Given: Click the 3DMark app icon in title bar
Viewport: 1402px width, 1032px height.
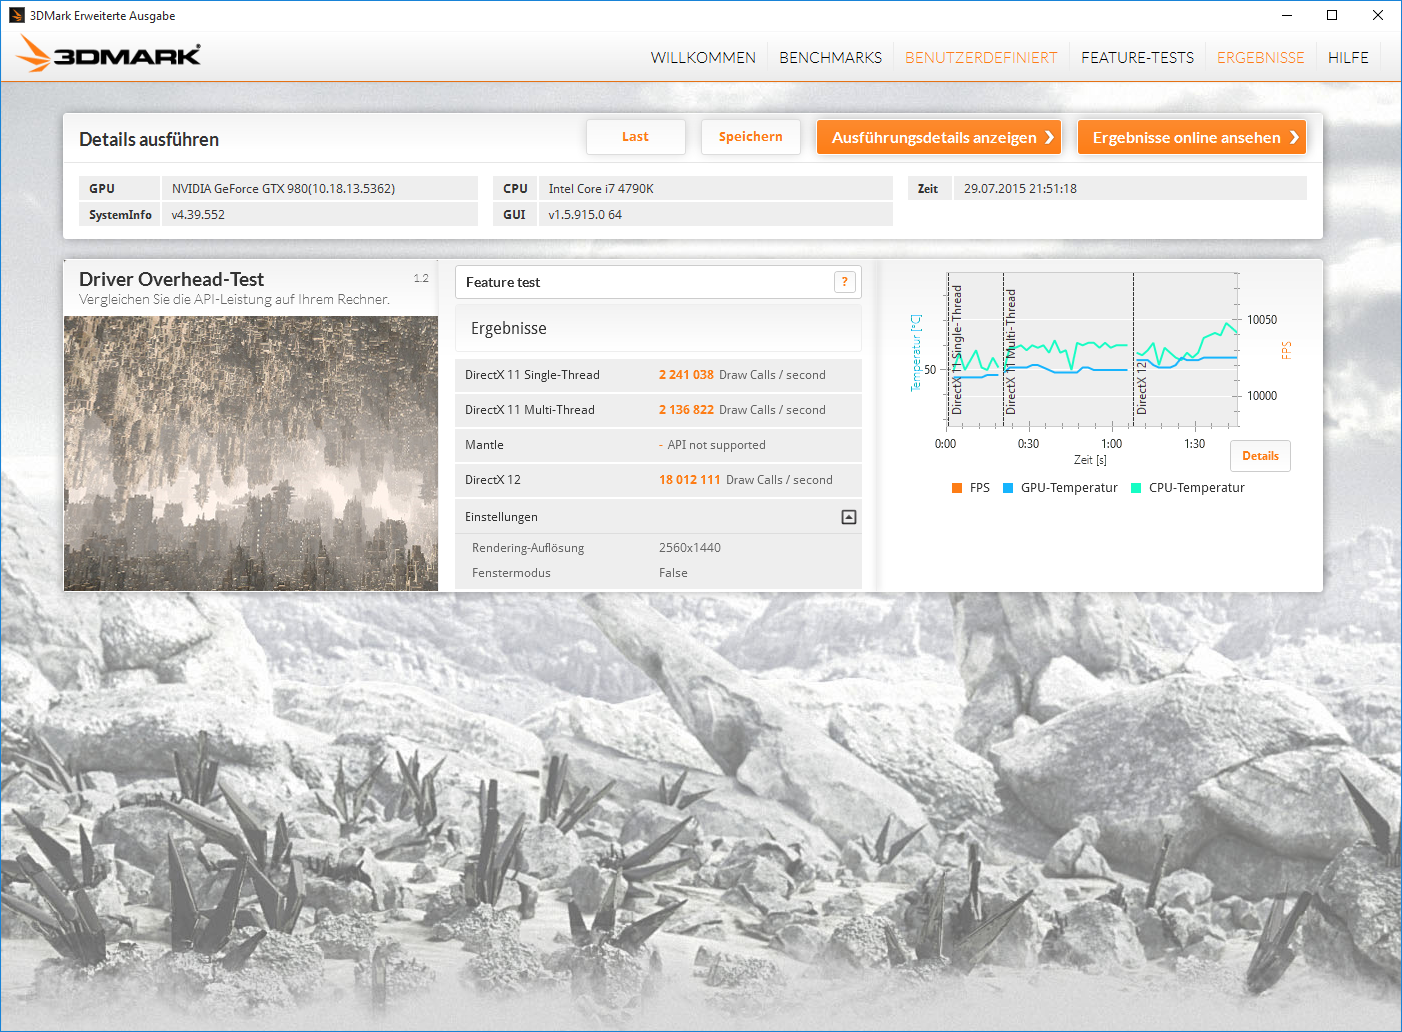Looking at the screenshot, I should point(17,15).
